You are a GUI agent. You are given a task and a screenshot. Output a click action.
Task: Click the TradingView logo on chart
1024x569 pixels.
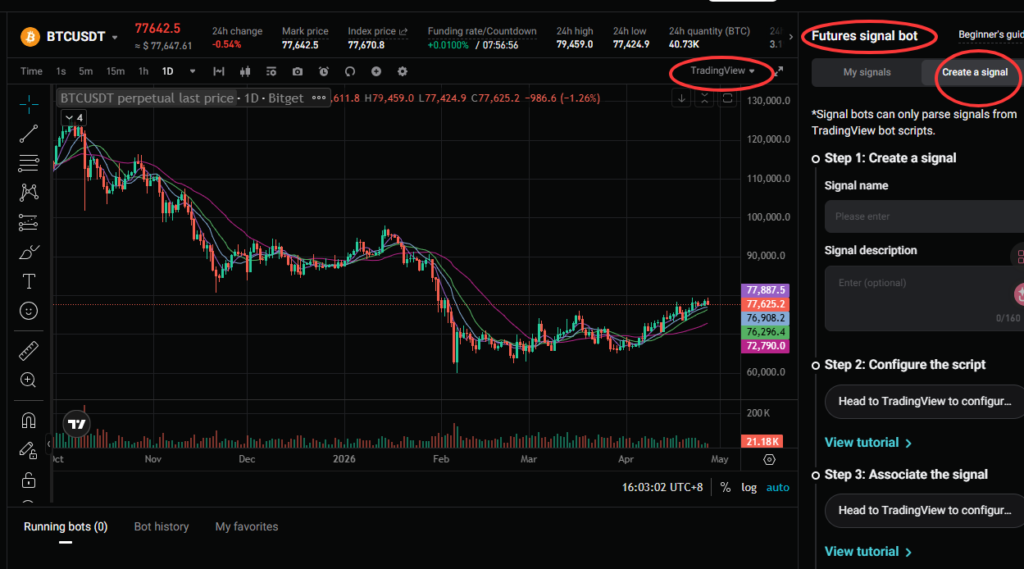point(76,424)
